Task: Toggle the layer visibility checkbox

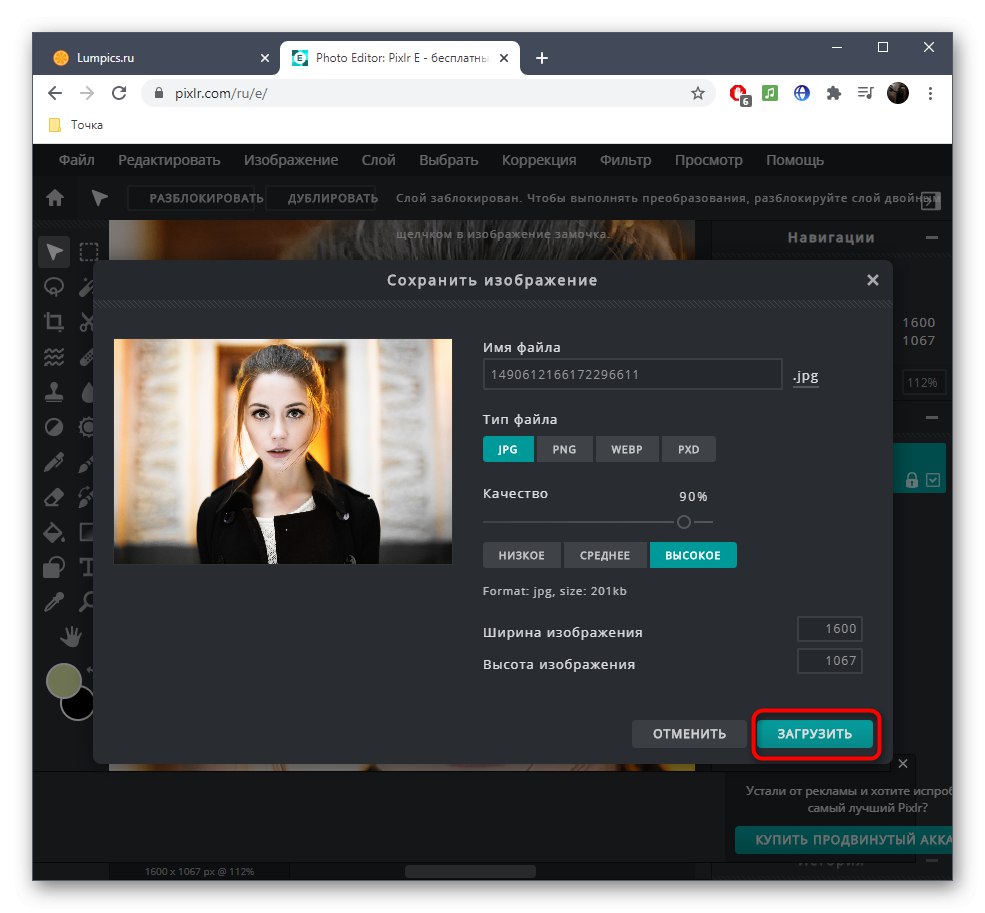Action: (933, 480)
